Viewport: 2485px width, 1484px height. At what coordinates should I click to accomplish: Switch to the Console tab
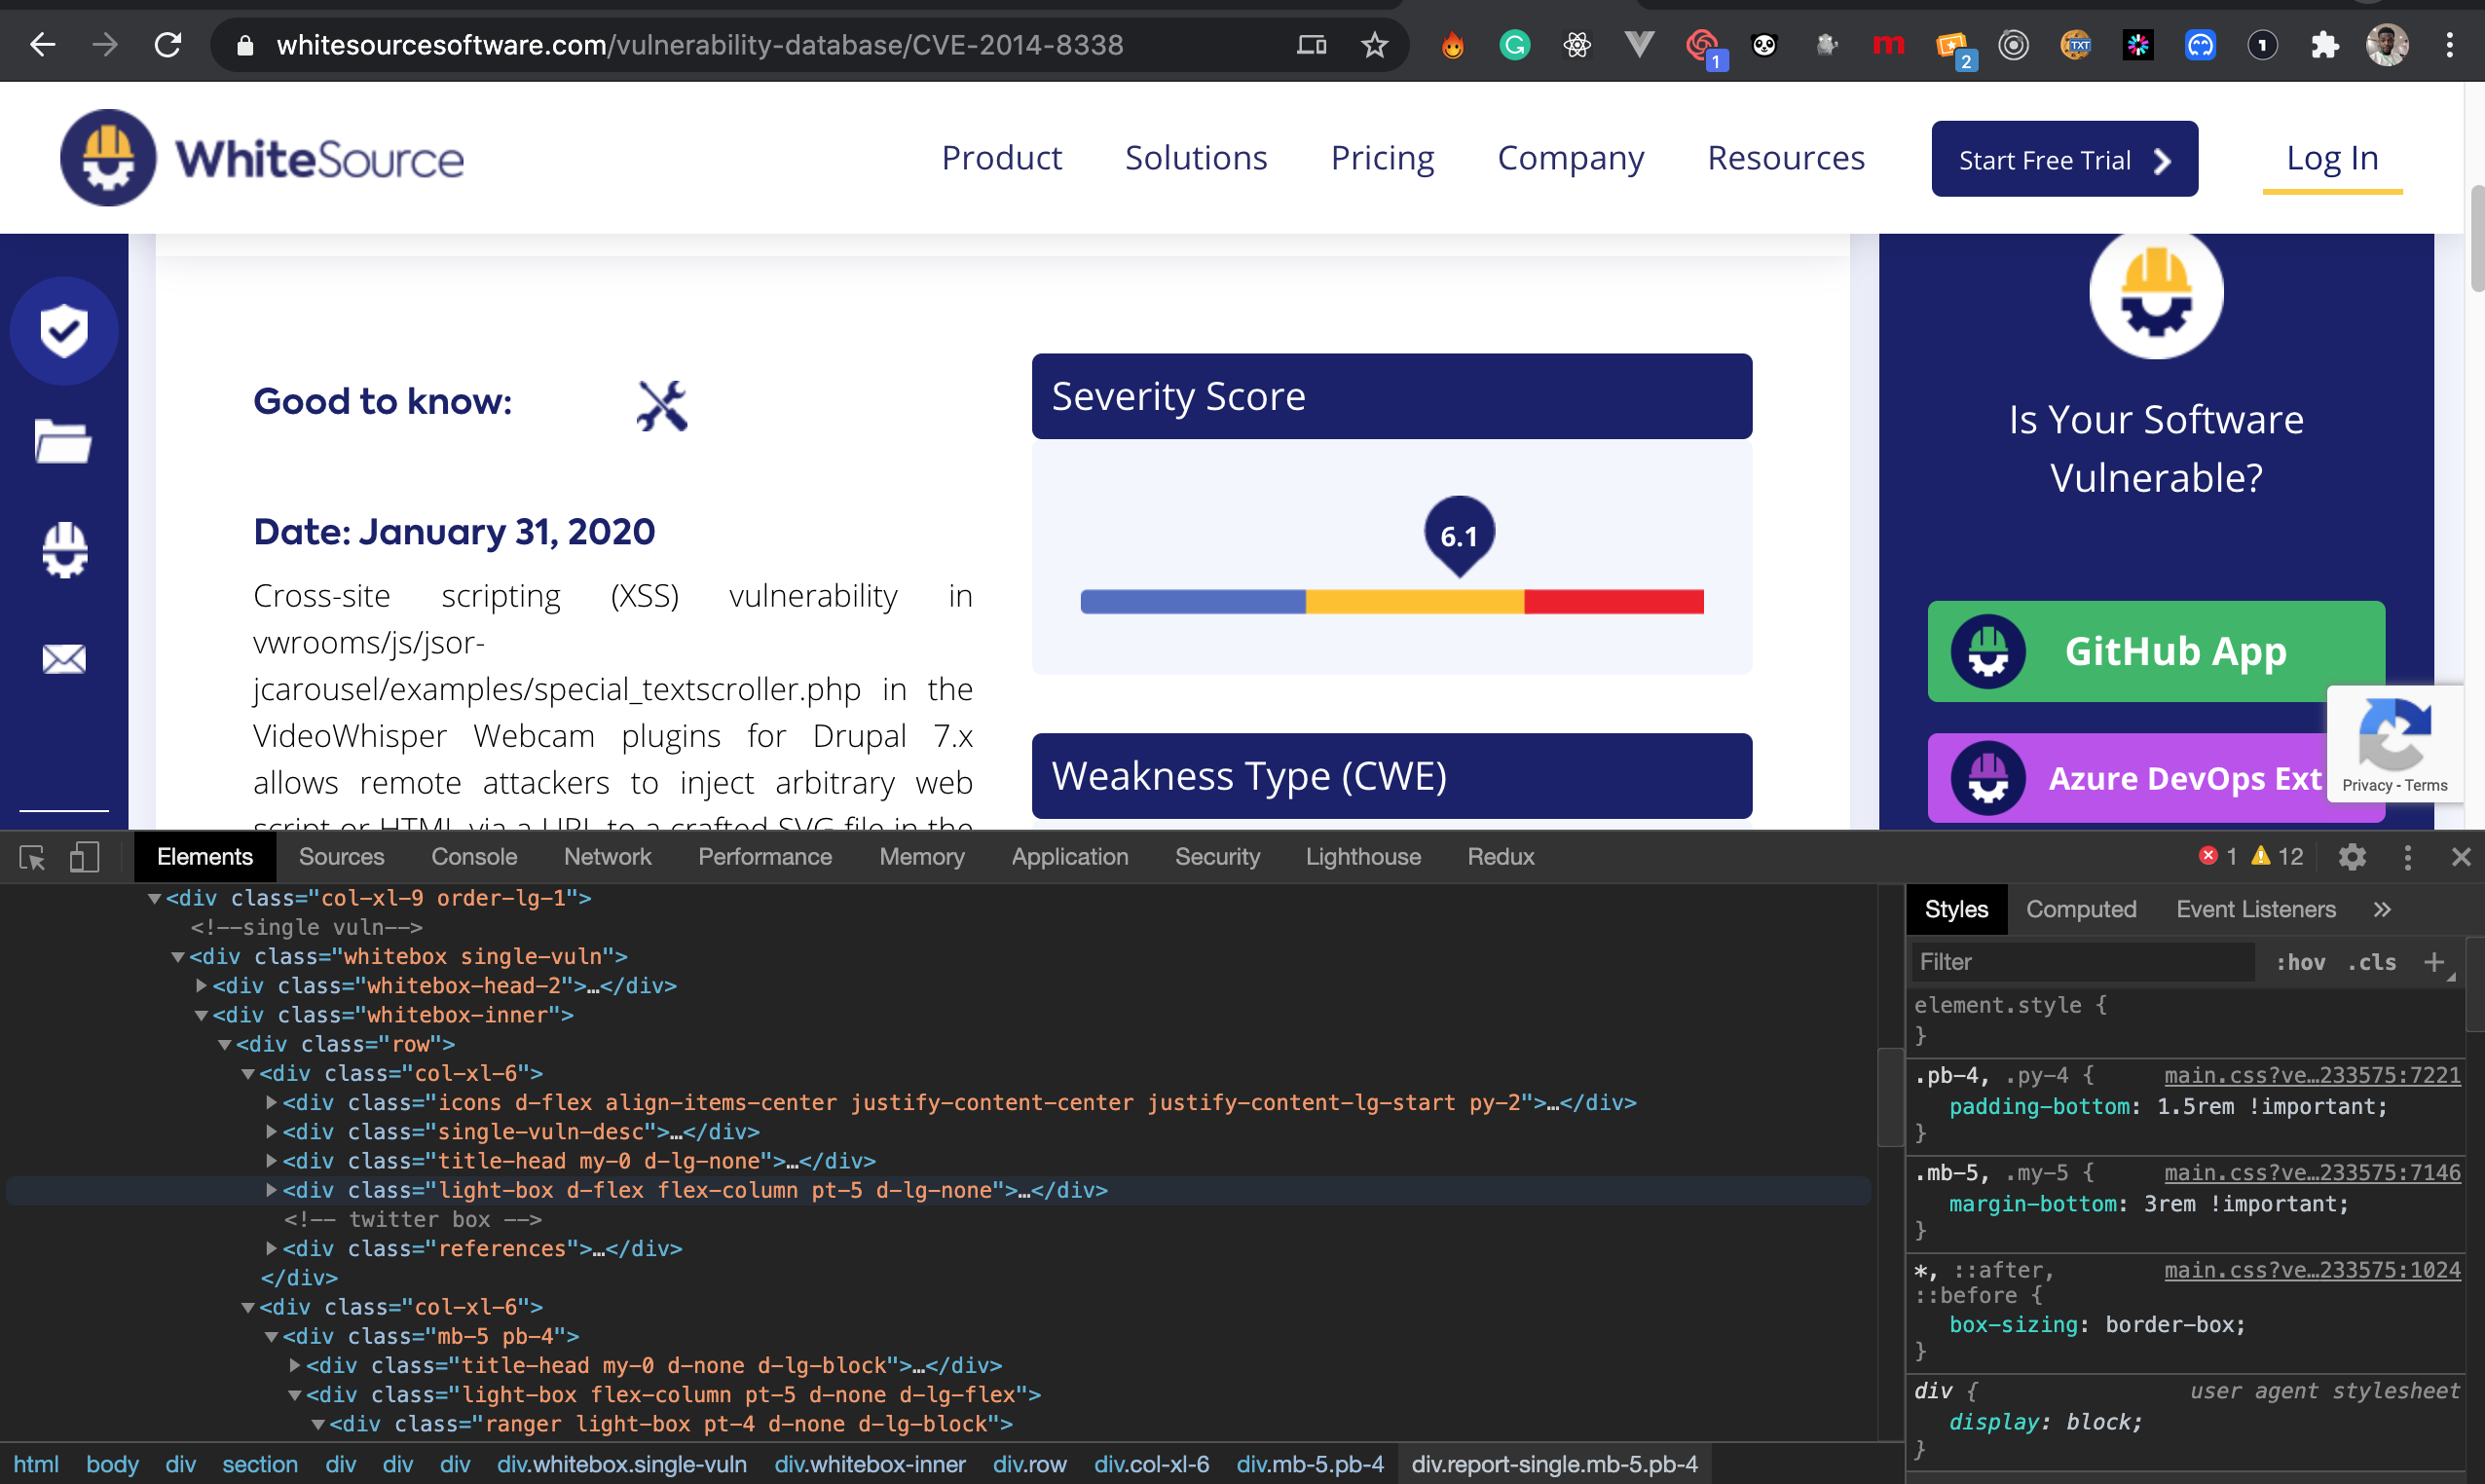click(474, 857)
